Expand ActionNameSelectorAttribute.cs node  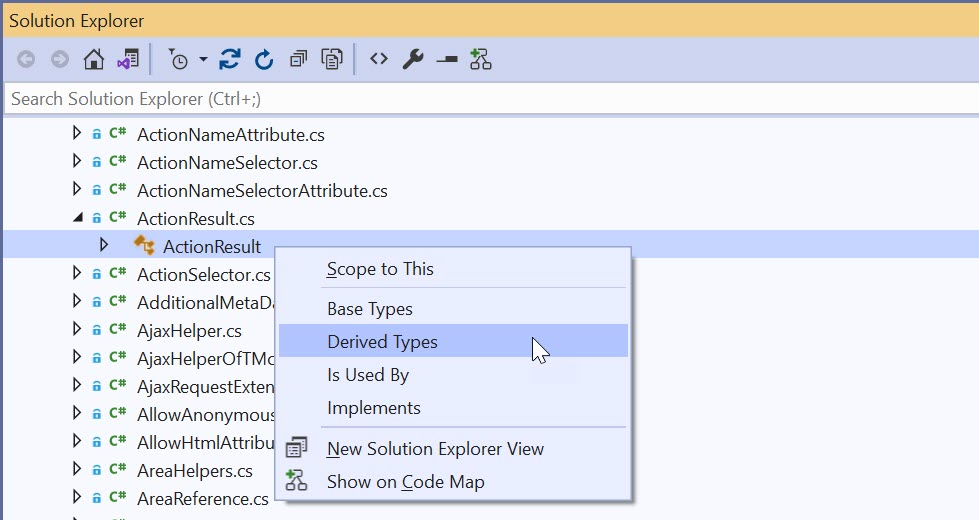[x=77, y=189]
